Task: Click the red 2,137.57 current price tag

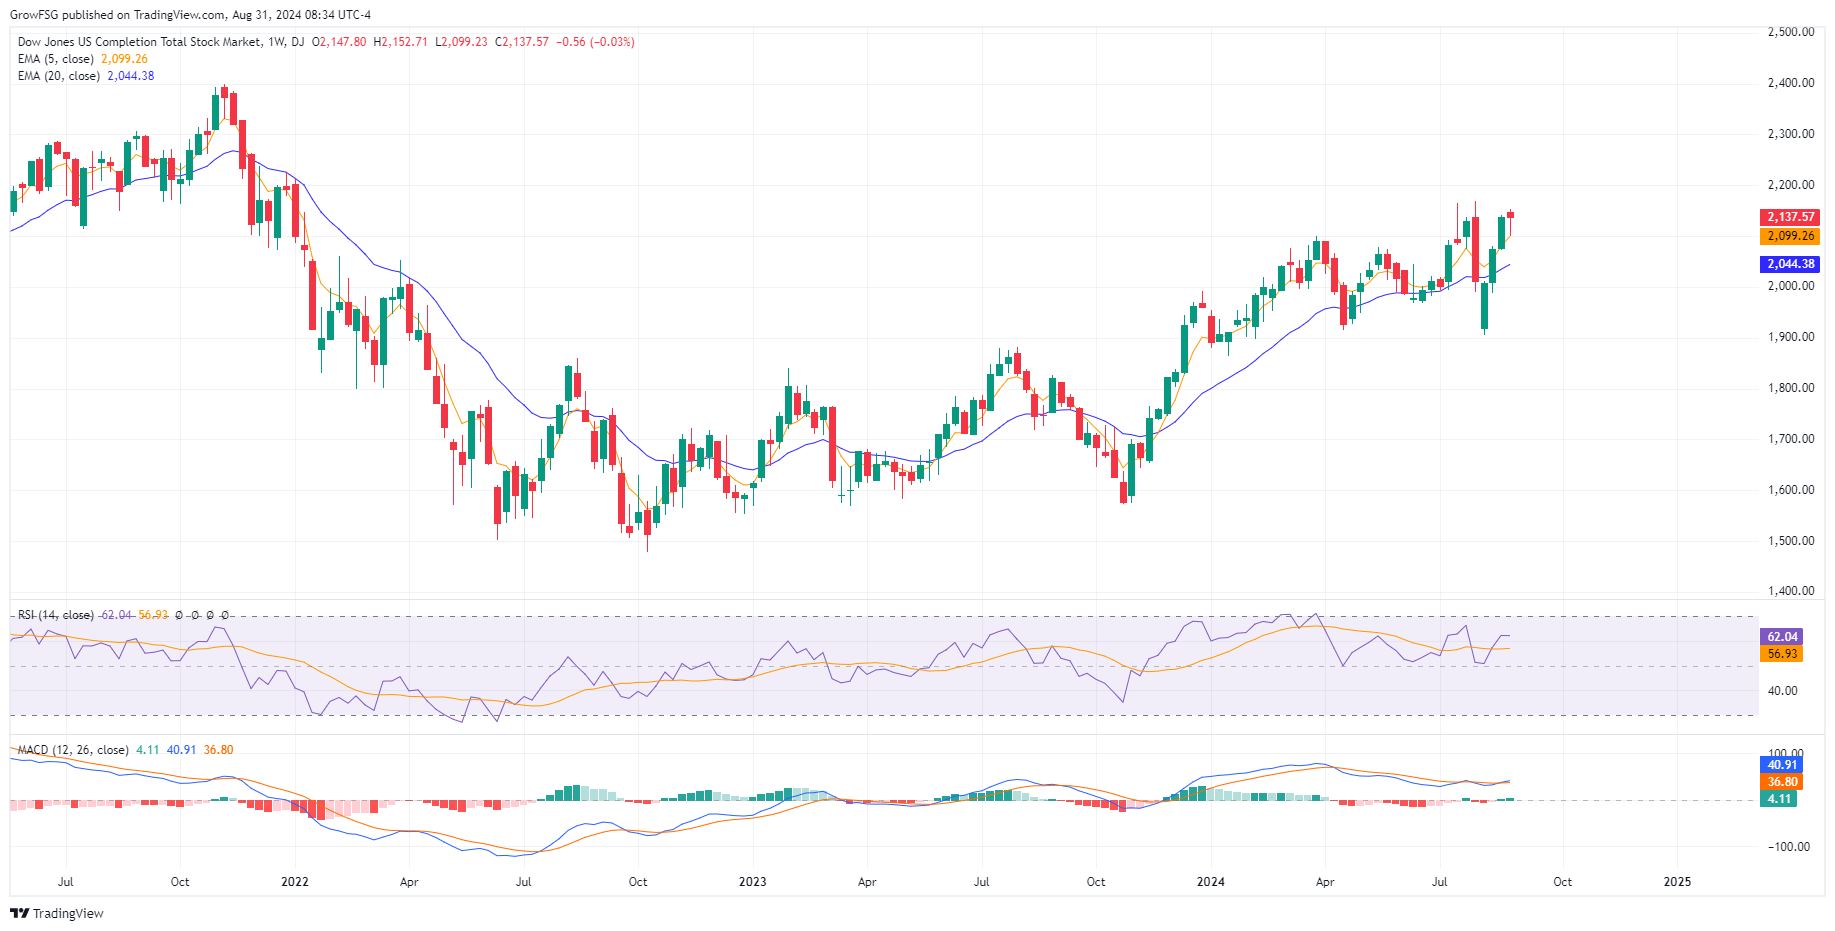Action: click(x=1789, y=217)
